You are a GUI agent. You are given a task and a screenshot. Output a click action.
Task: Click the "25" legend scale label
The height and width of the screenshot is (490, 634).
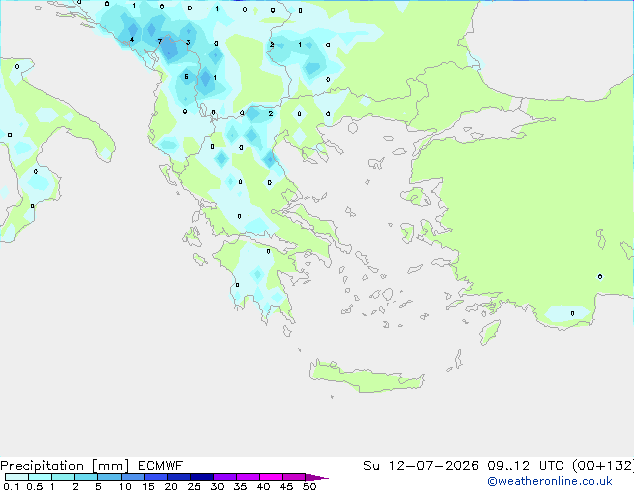(194, 486)
